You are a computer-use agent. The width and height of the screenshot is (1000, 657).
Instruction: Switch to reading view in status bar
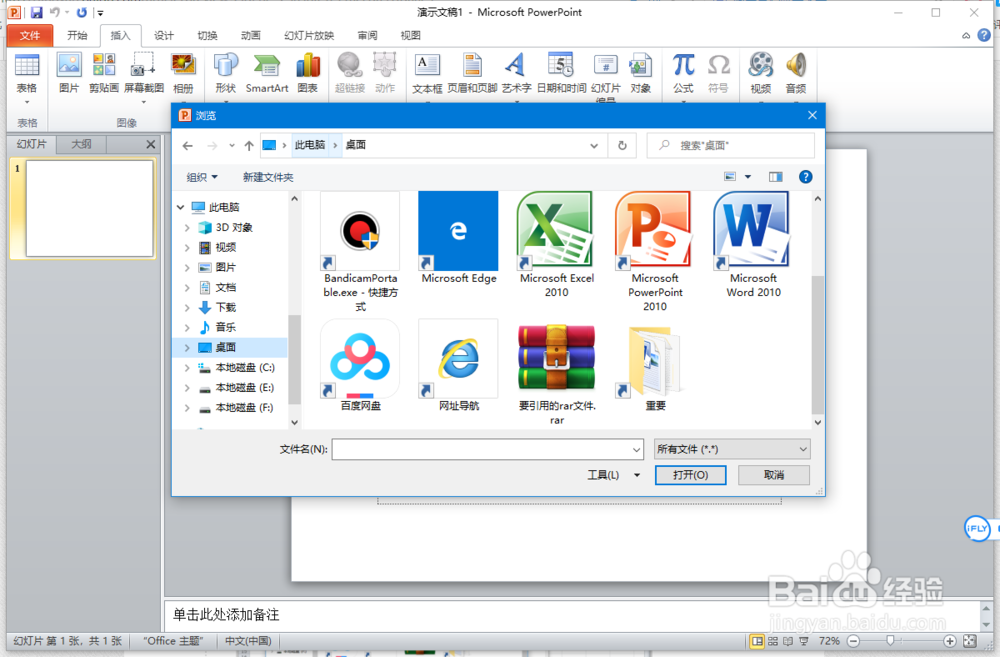(788, 641)
